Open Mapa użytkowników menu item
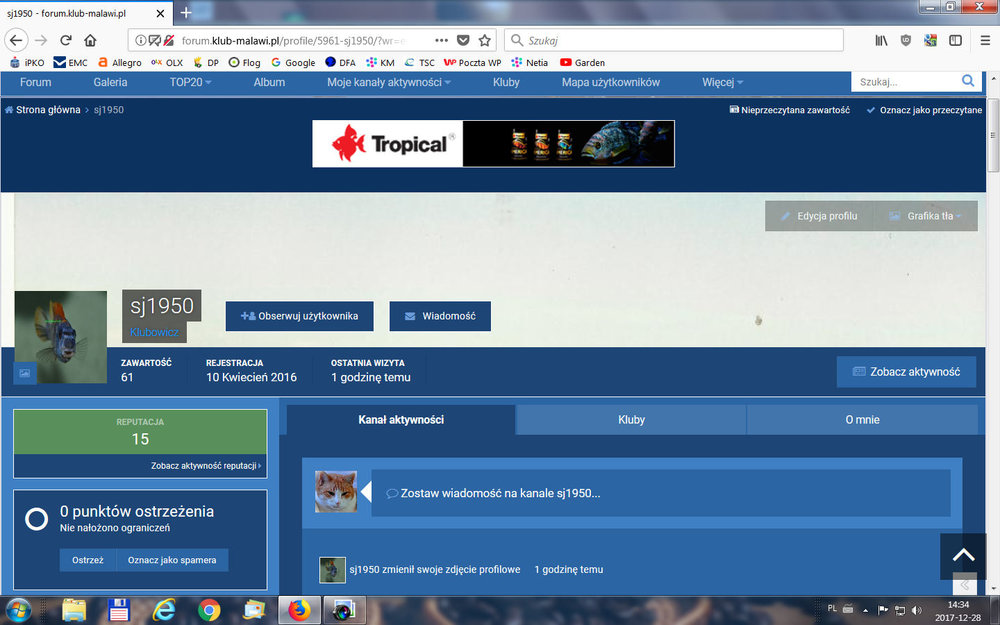The image size is (1000, 625). click(x=610, y=82)
